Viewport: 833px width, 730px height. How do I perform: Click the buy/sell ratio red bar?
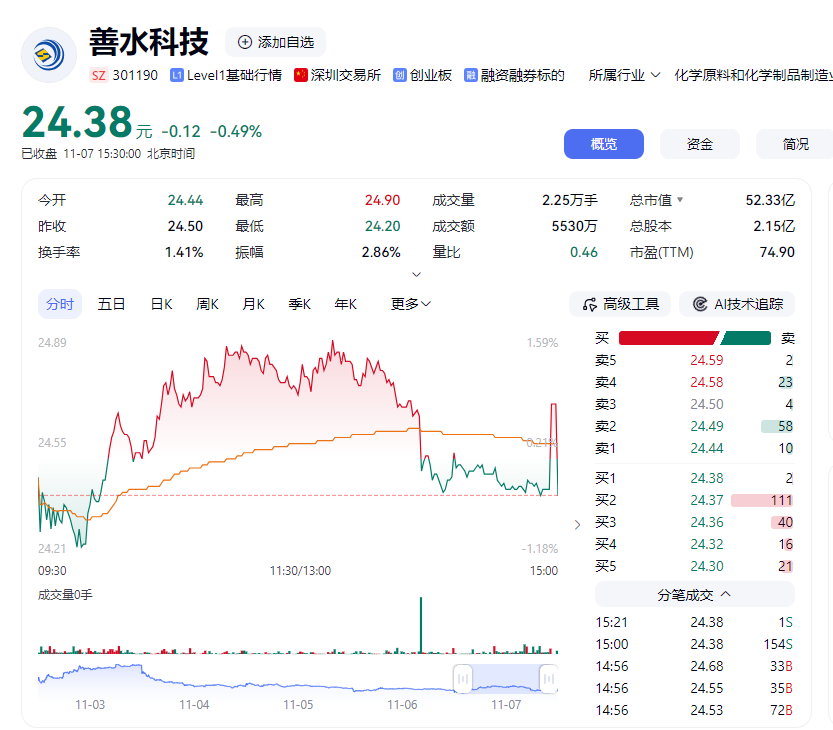[668, 338]
